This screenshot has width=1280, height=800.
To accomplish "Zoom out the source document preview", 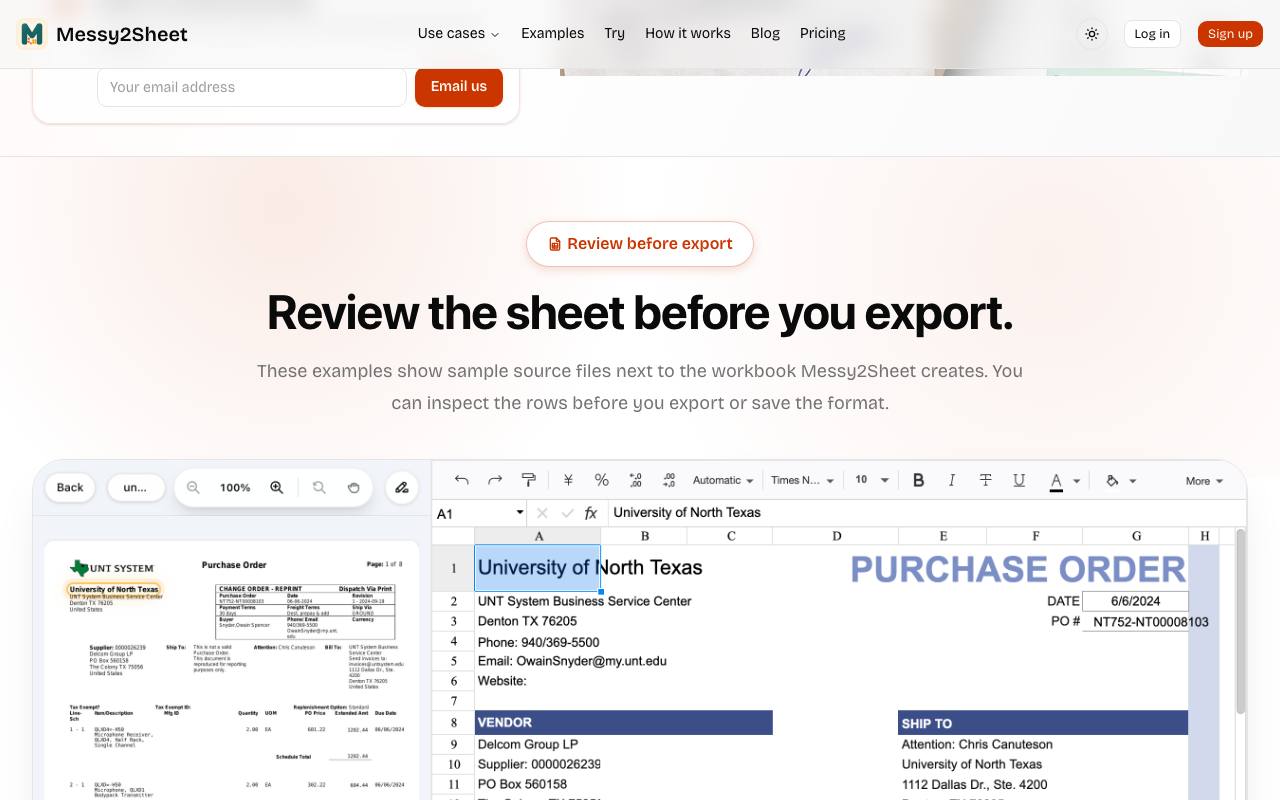I will click(x=194, y=488).
